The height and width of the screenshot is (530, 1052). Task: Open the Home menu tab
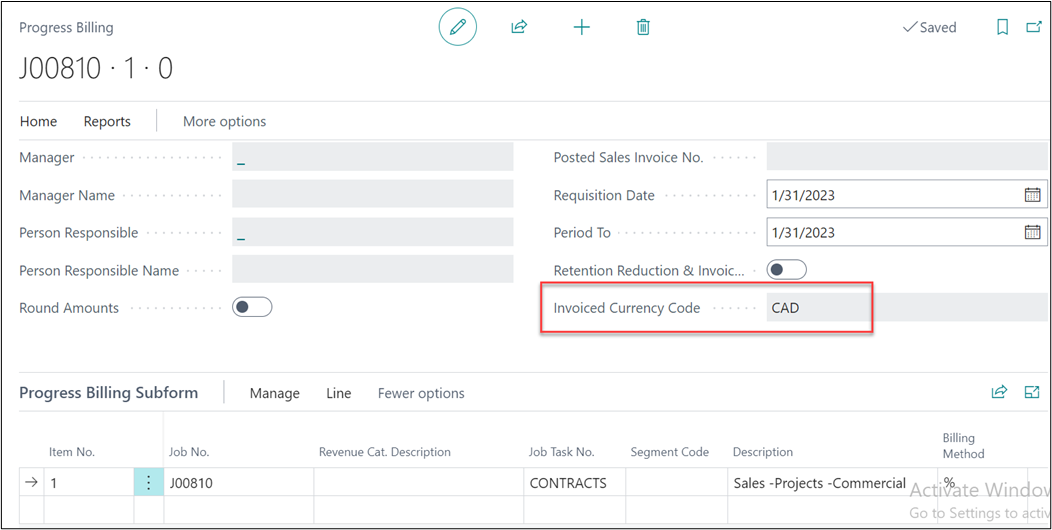38,121
